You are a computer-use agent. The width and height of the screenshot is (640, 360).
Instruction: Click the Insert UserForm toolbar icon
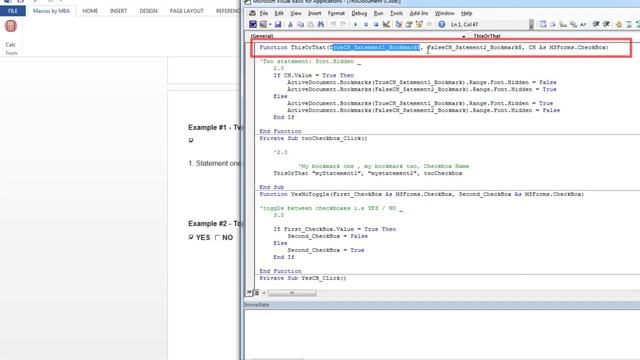coord(263,24)
